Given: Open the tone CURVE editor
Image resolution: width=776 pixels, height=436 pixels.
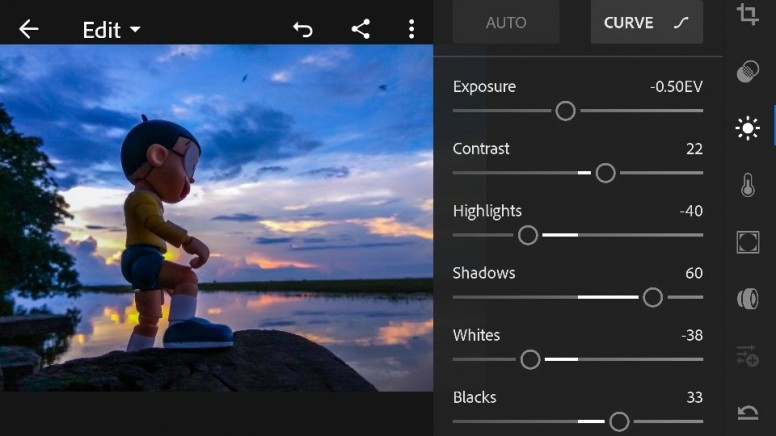Looking at the screenshot, I should tap(647, 22).
